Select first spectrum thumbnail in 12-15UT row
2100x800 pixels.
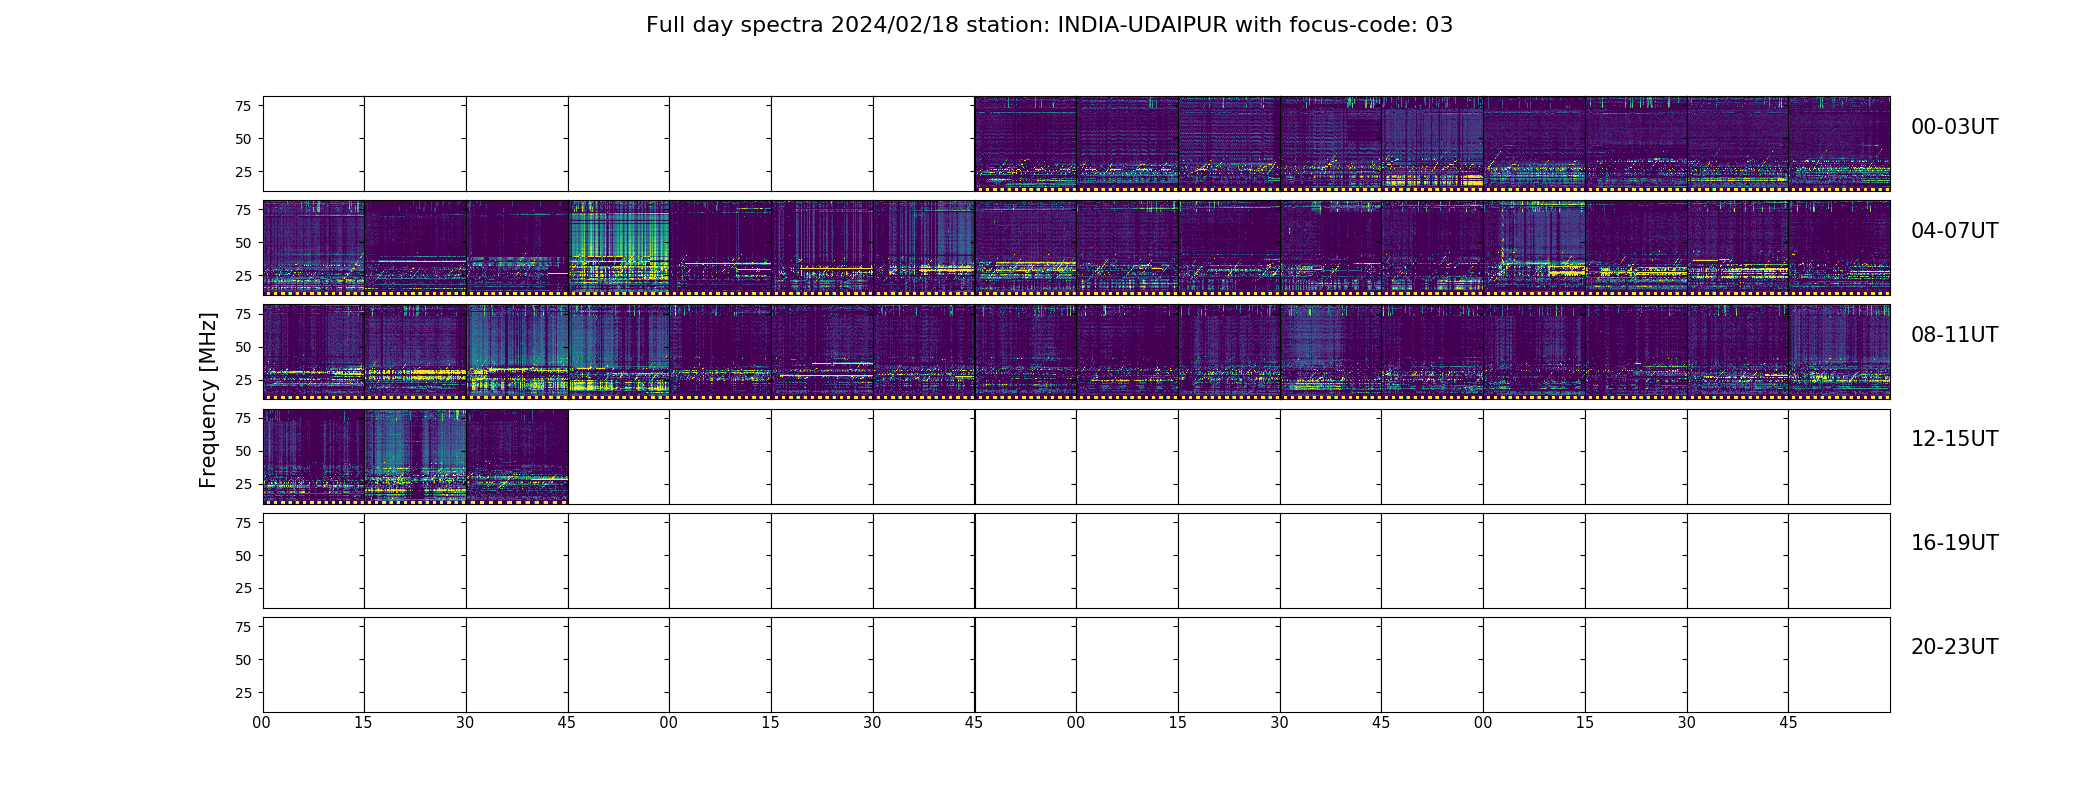[314, 456]
